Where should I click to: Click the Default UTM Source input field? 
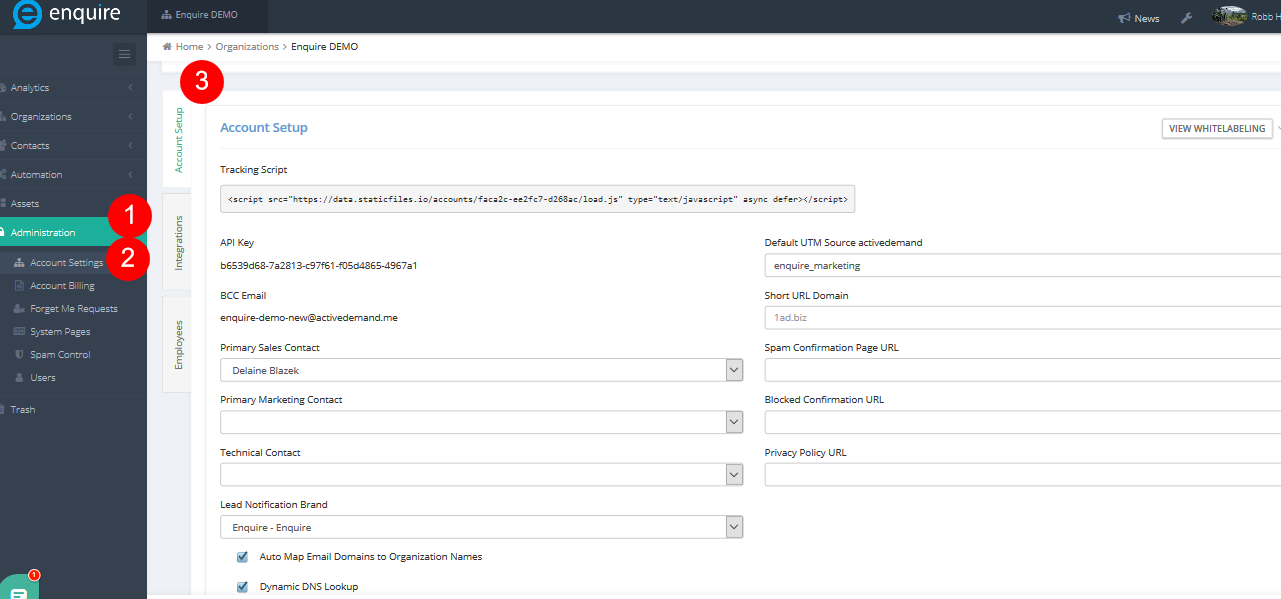click(1022, 266)
